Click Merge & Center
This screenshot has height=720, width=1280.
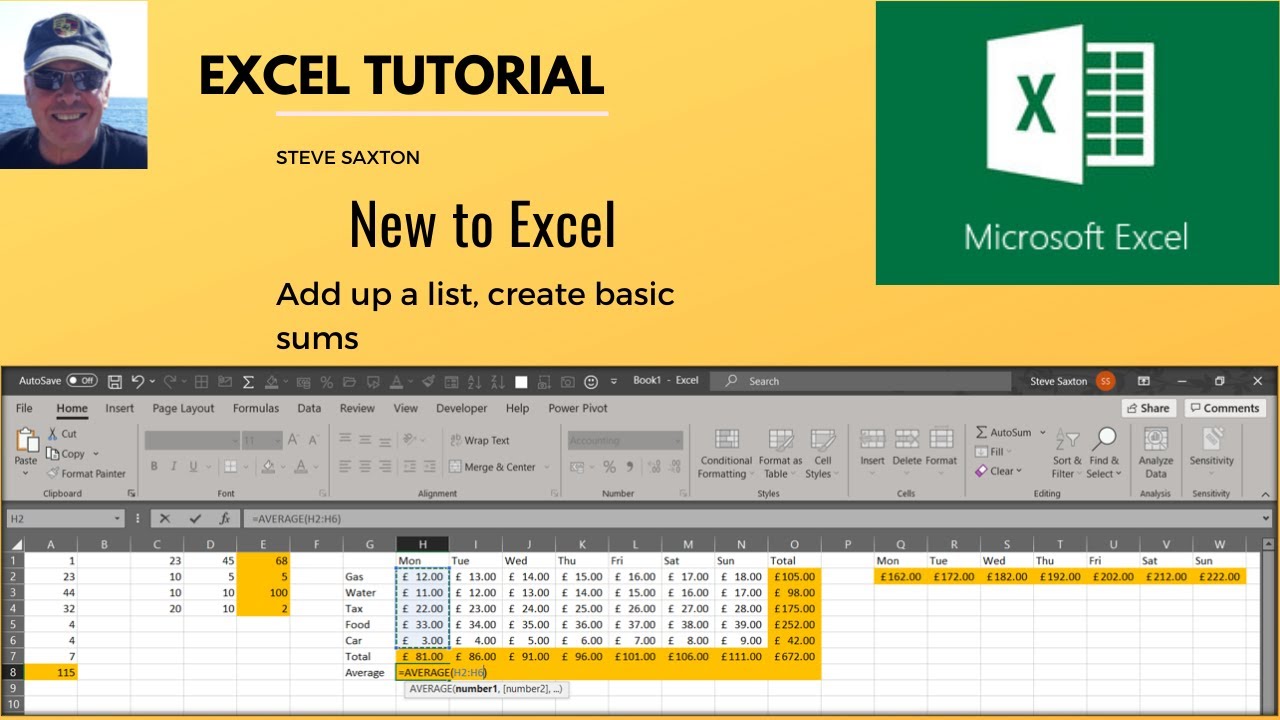pos(492,467)
